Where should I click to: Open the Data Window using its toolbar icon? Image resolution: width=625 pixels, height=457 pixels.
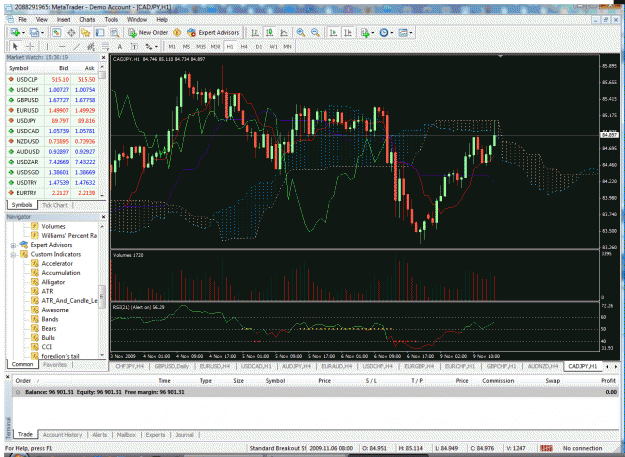coord(71,33)
